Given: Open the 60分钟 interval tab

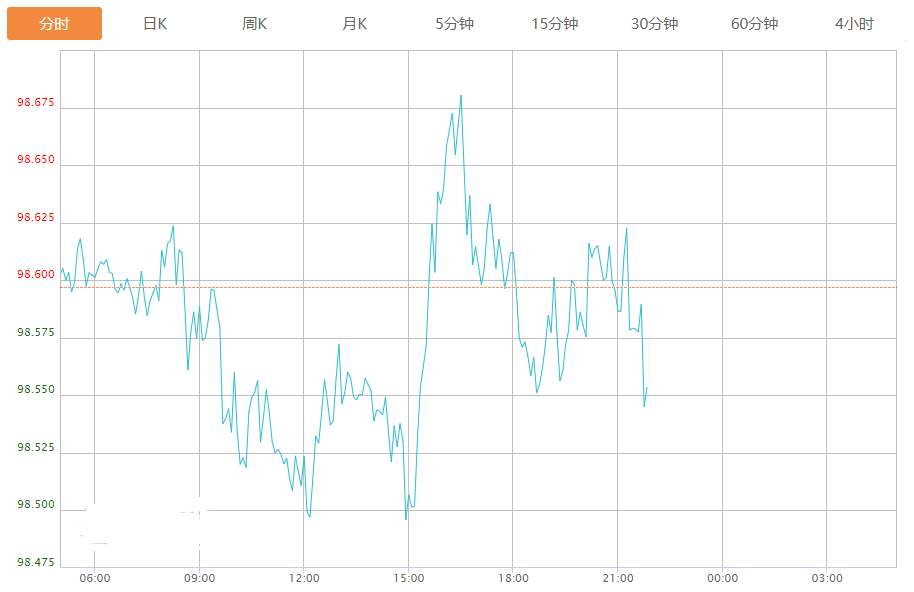Looking at the screenshot, I should pos(754,24).
